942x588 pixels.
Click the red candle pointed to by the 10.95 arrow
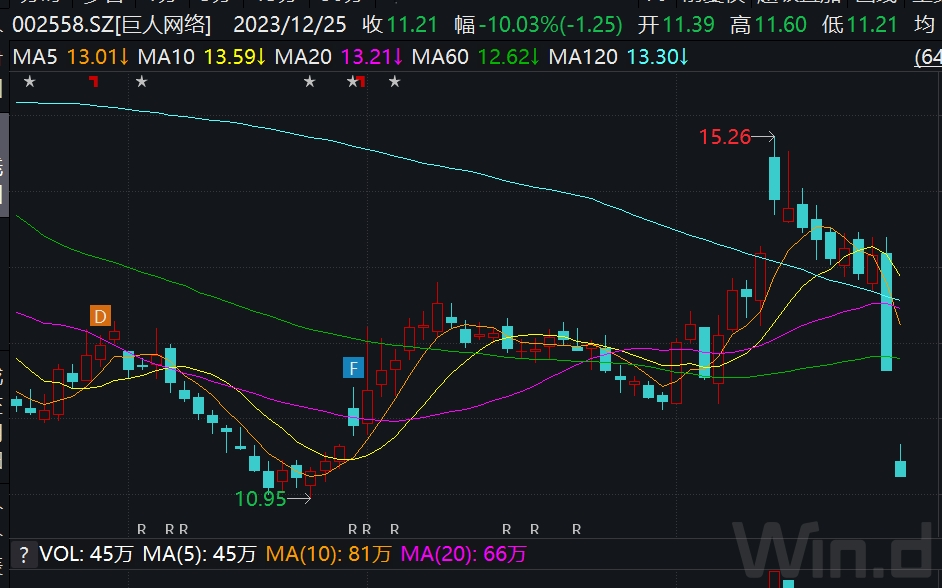point(310,479)
